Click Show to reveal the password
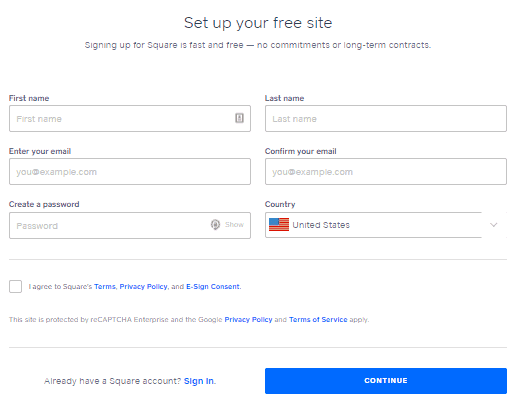The width and height of the screenshot is (517, 414). coord(234,225)
